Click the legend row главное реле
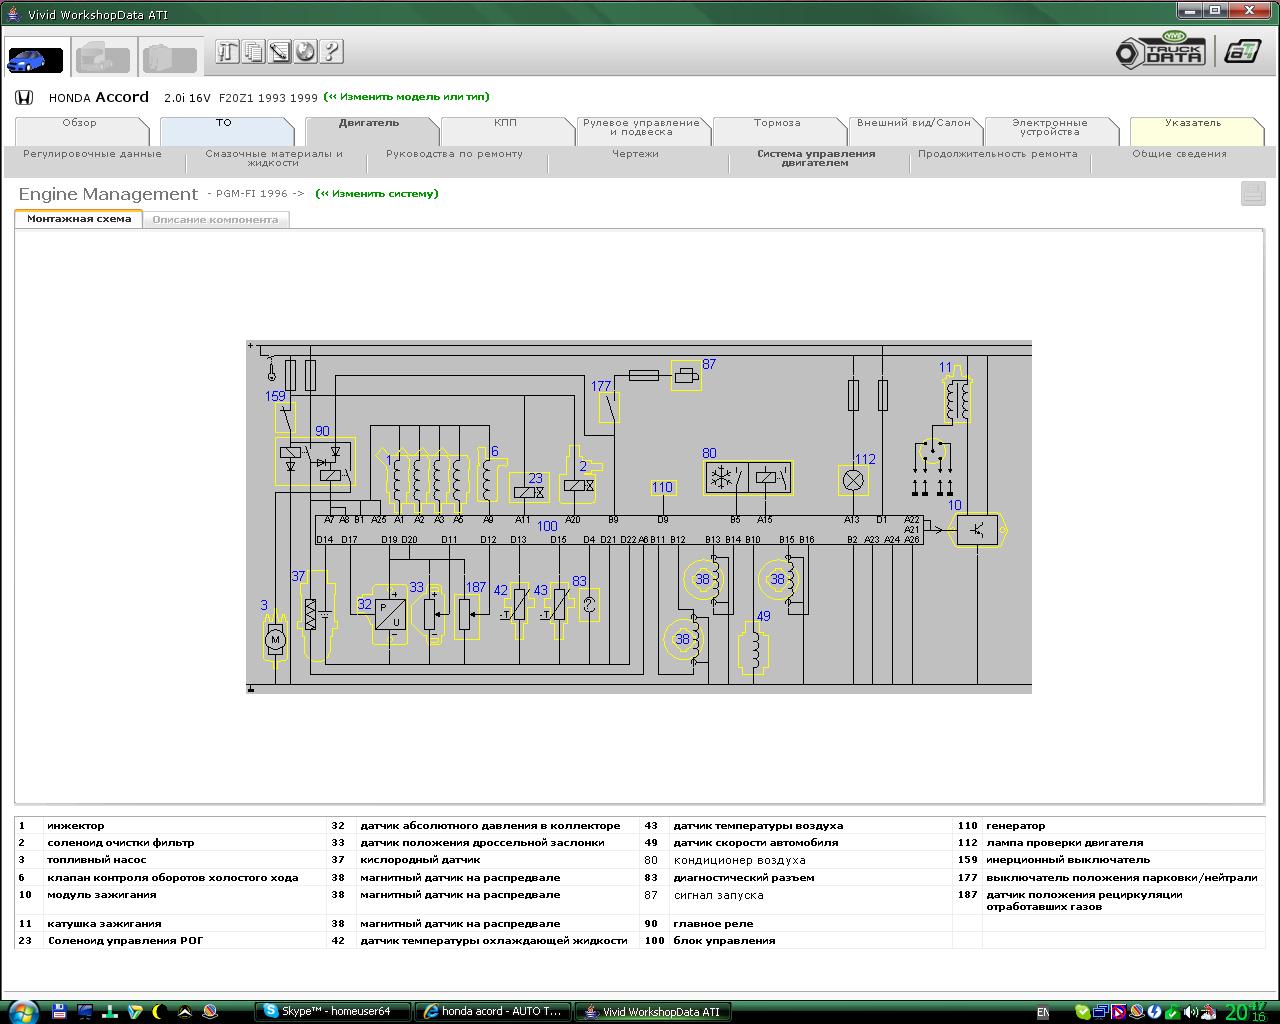The width and height of the screenshot is (1280, 1024). pyautogui.click(x=796, y=924)
